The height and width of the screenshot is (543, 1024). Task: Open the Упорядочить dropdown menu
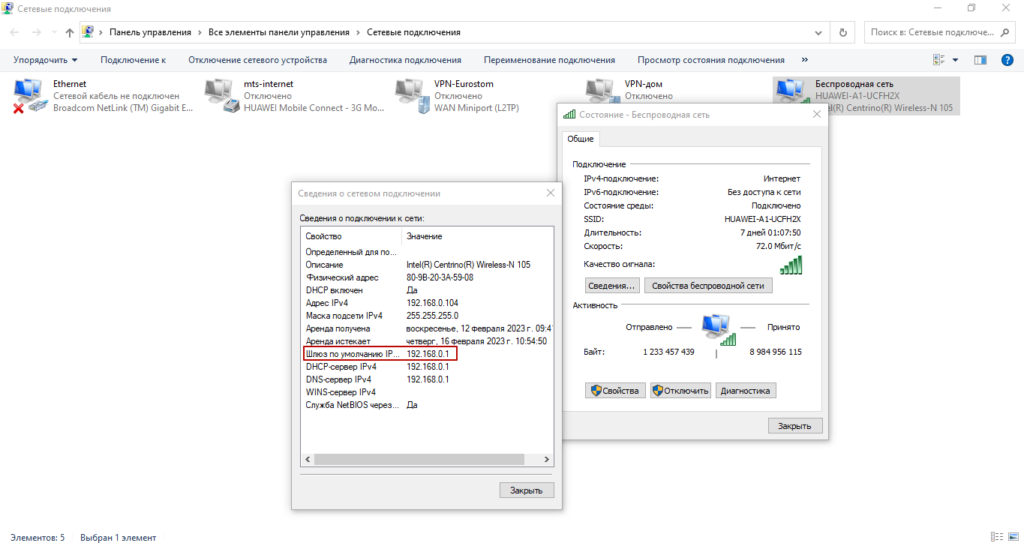pos(45,60)
